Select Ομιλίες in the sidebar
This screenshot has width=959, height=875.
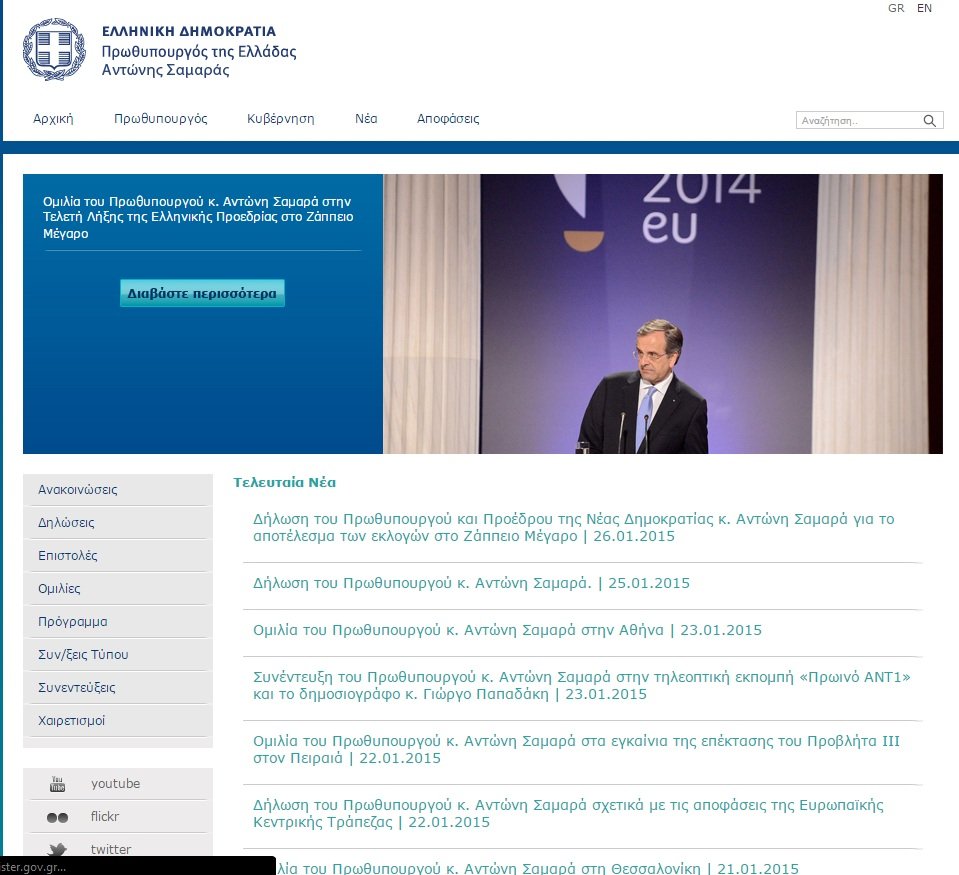point(59,589)
